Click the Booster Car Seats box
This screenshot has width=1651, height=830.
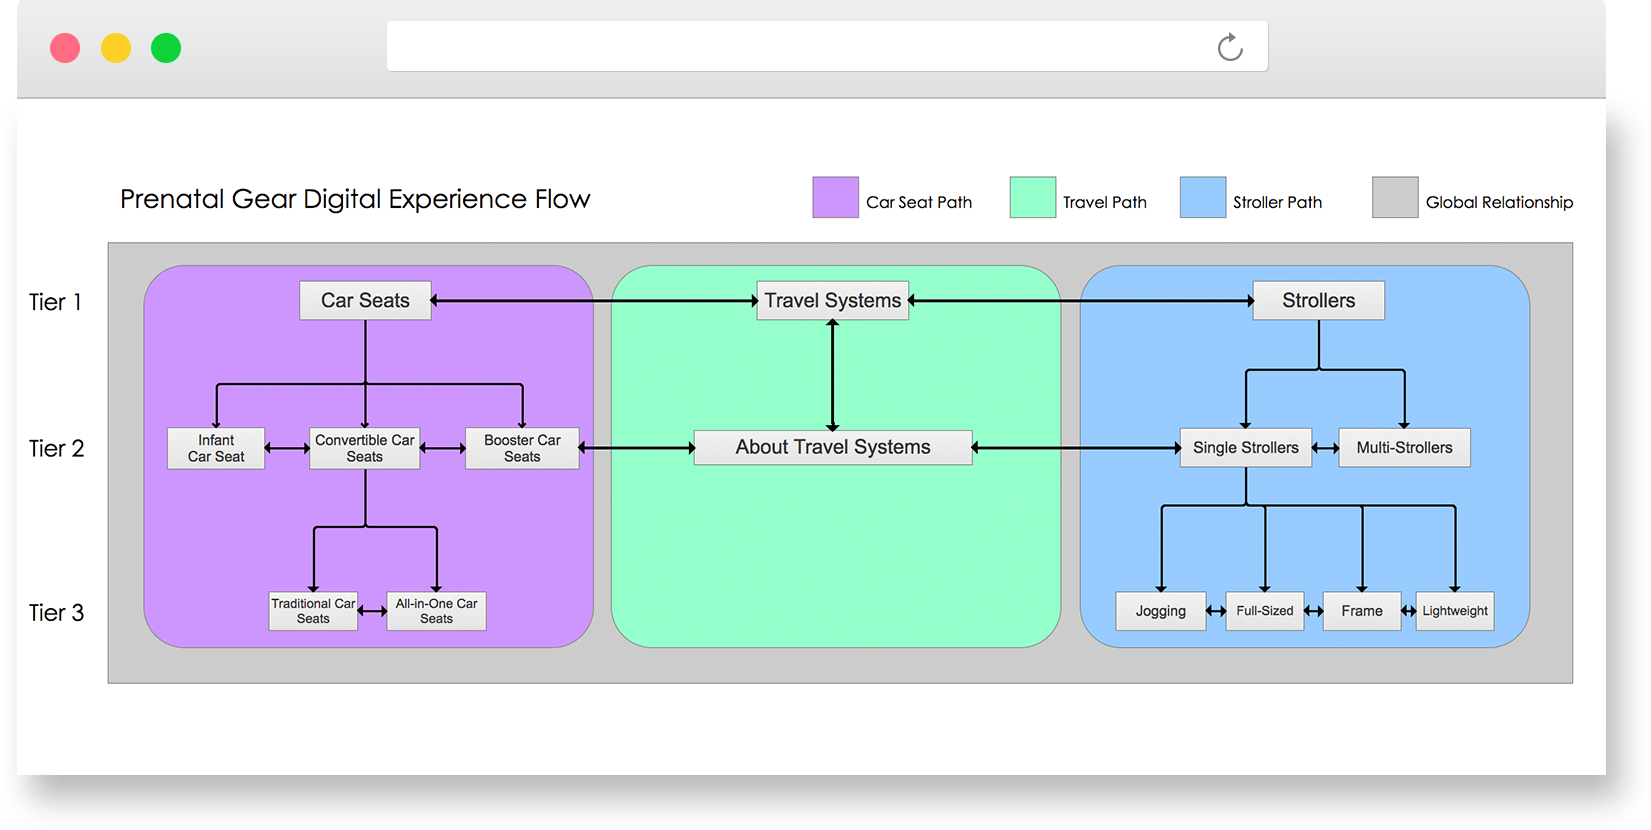[x=522, y=448]
